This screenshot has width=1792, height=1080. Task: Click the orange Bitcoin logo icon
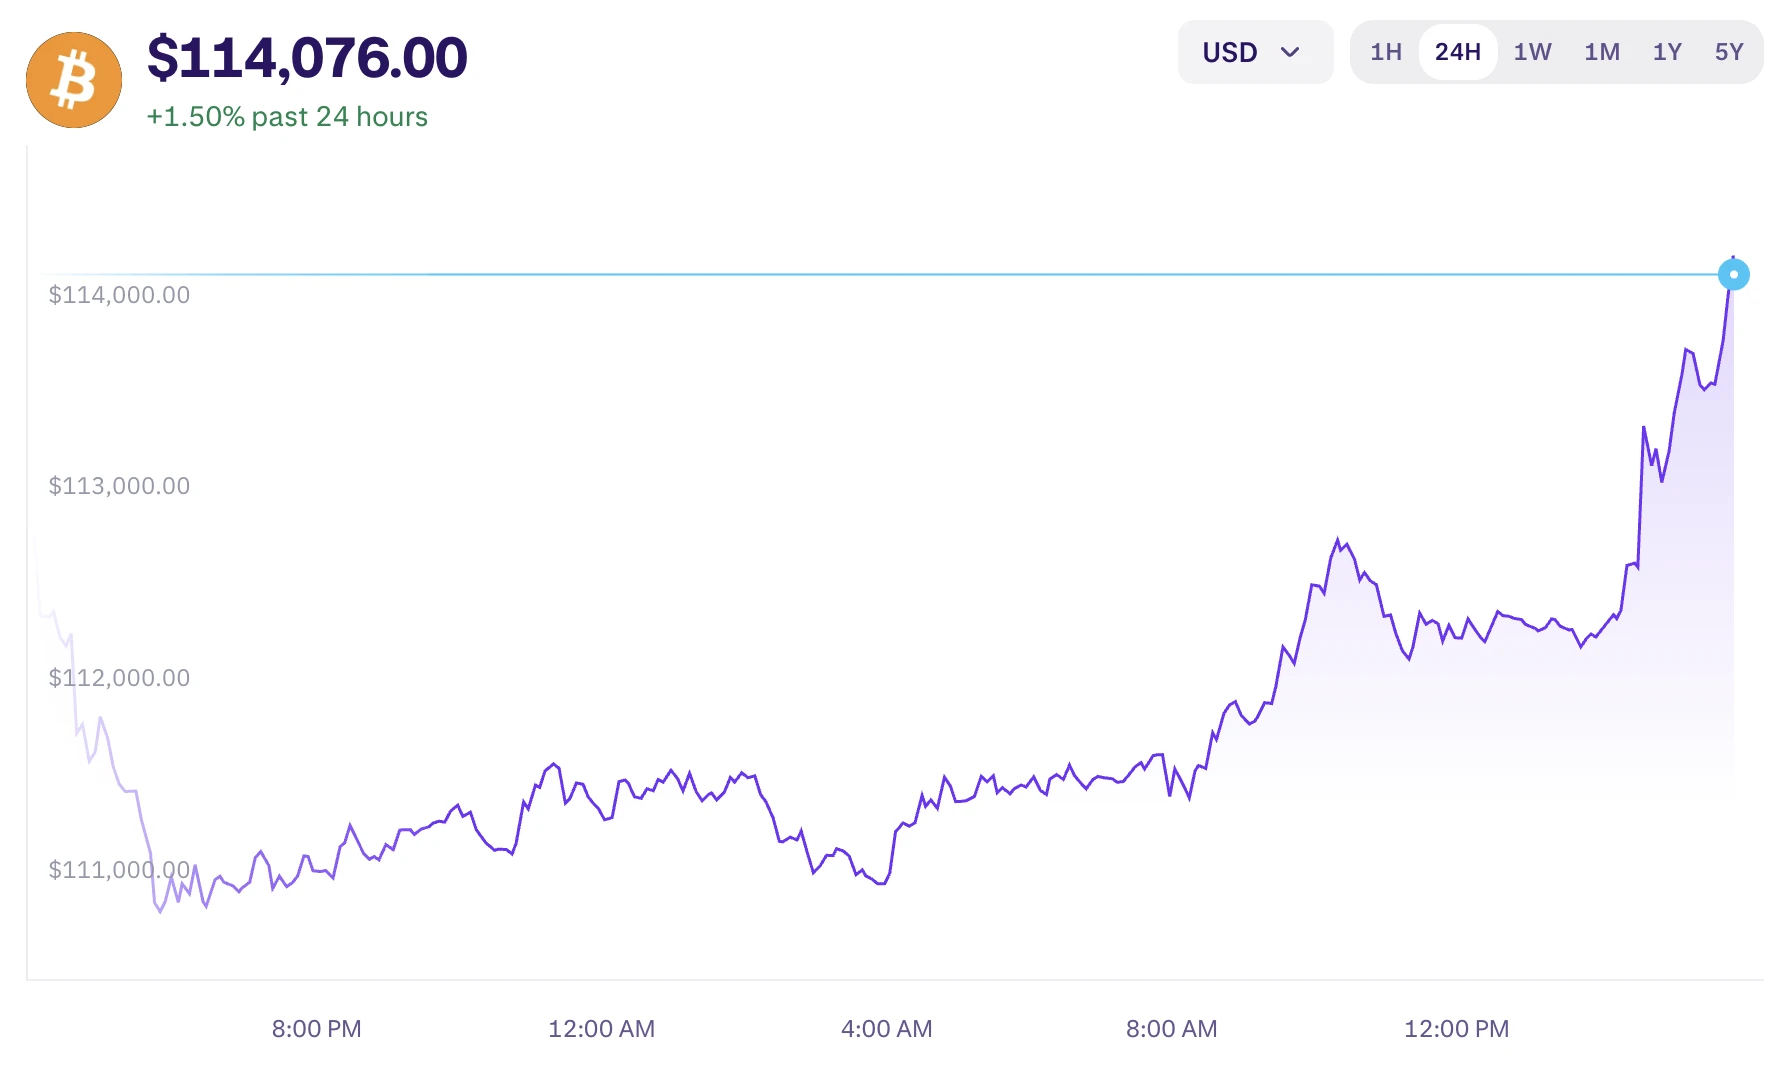pos(74,80)
